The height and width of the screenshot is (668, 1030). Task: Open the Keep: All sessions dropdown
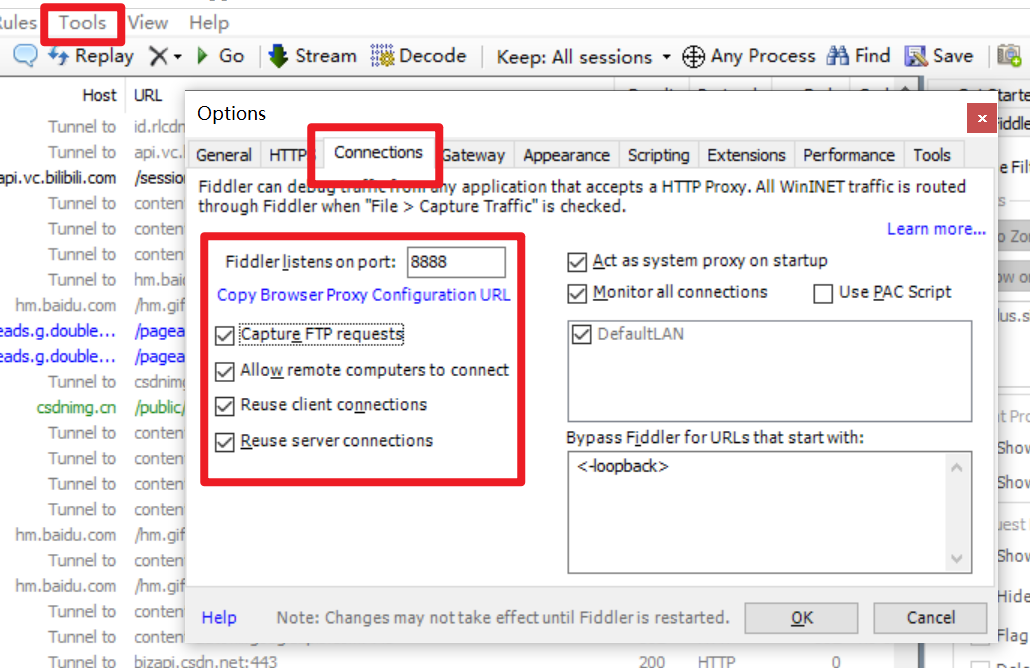pyautogui.click(x=583, y=57)
